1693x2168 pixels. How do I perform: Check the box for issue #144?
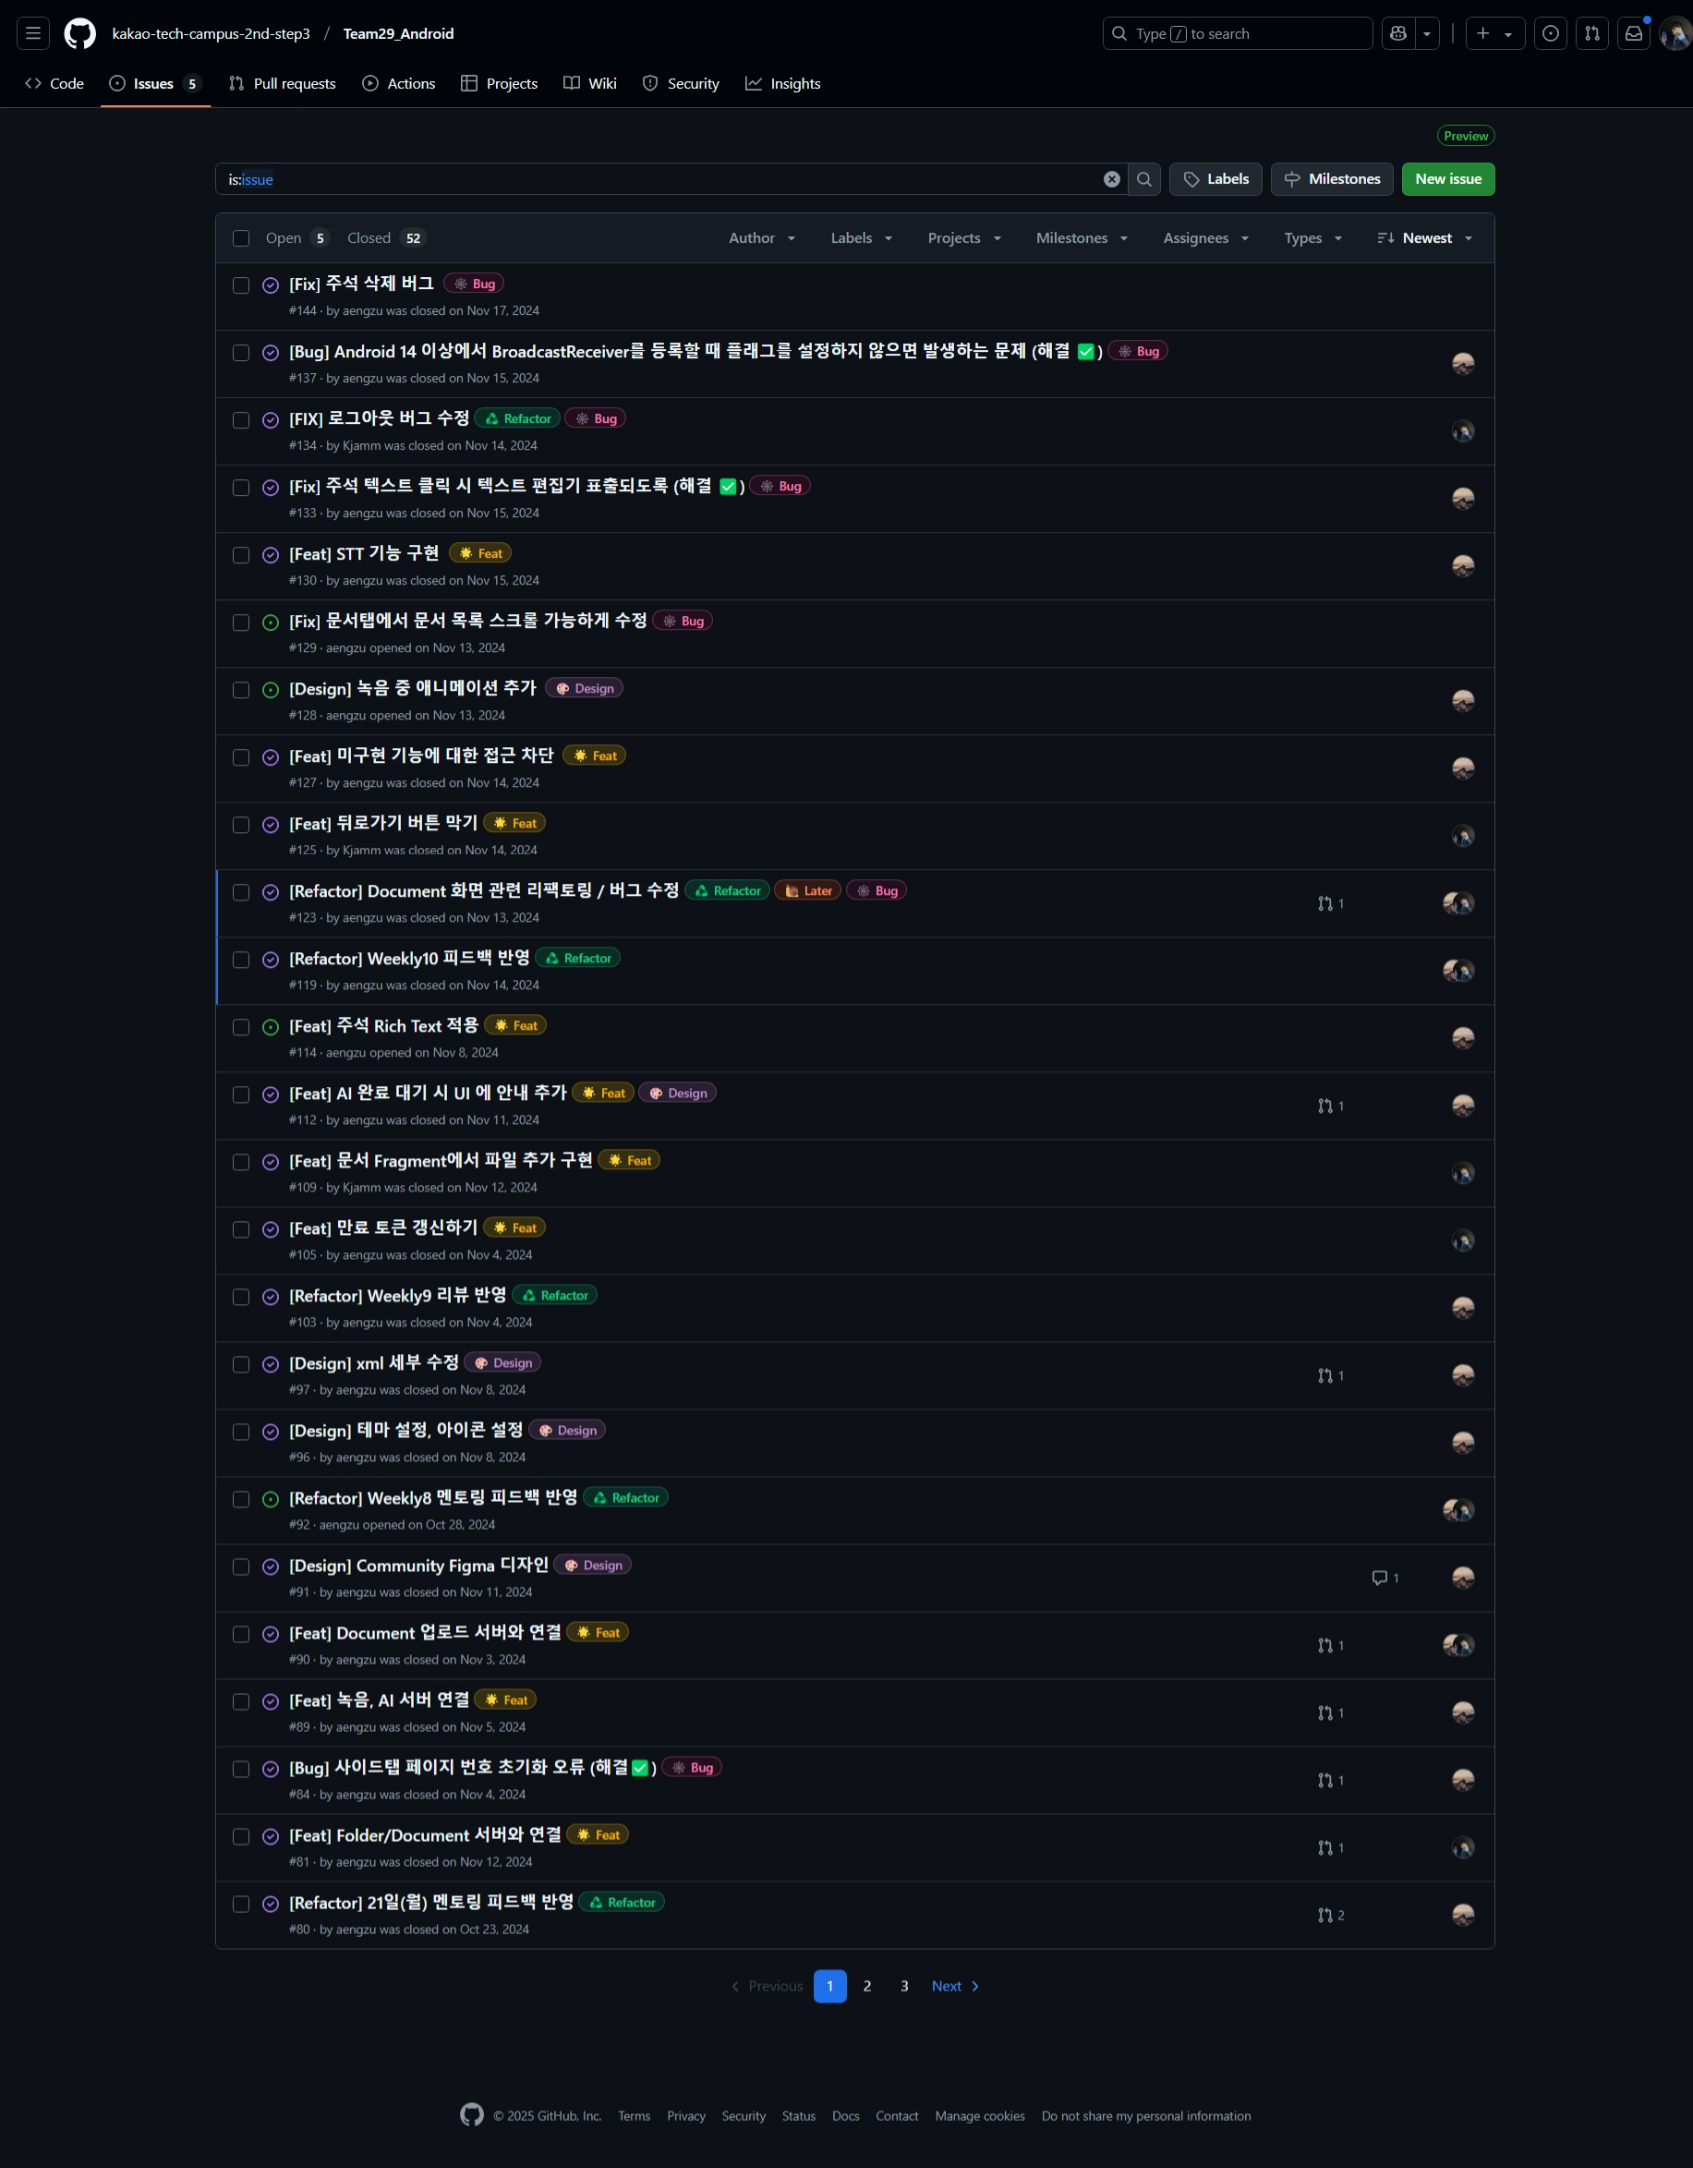241,286
